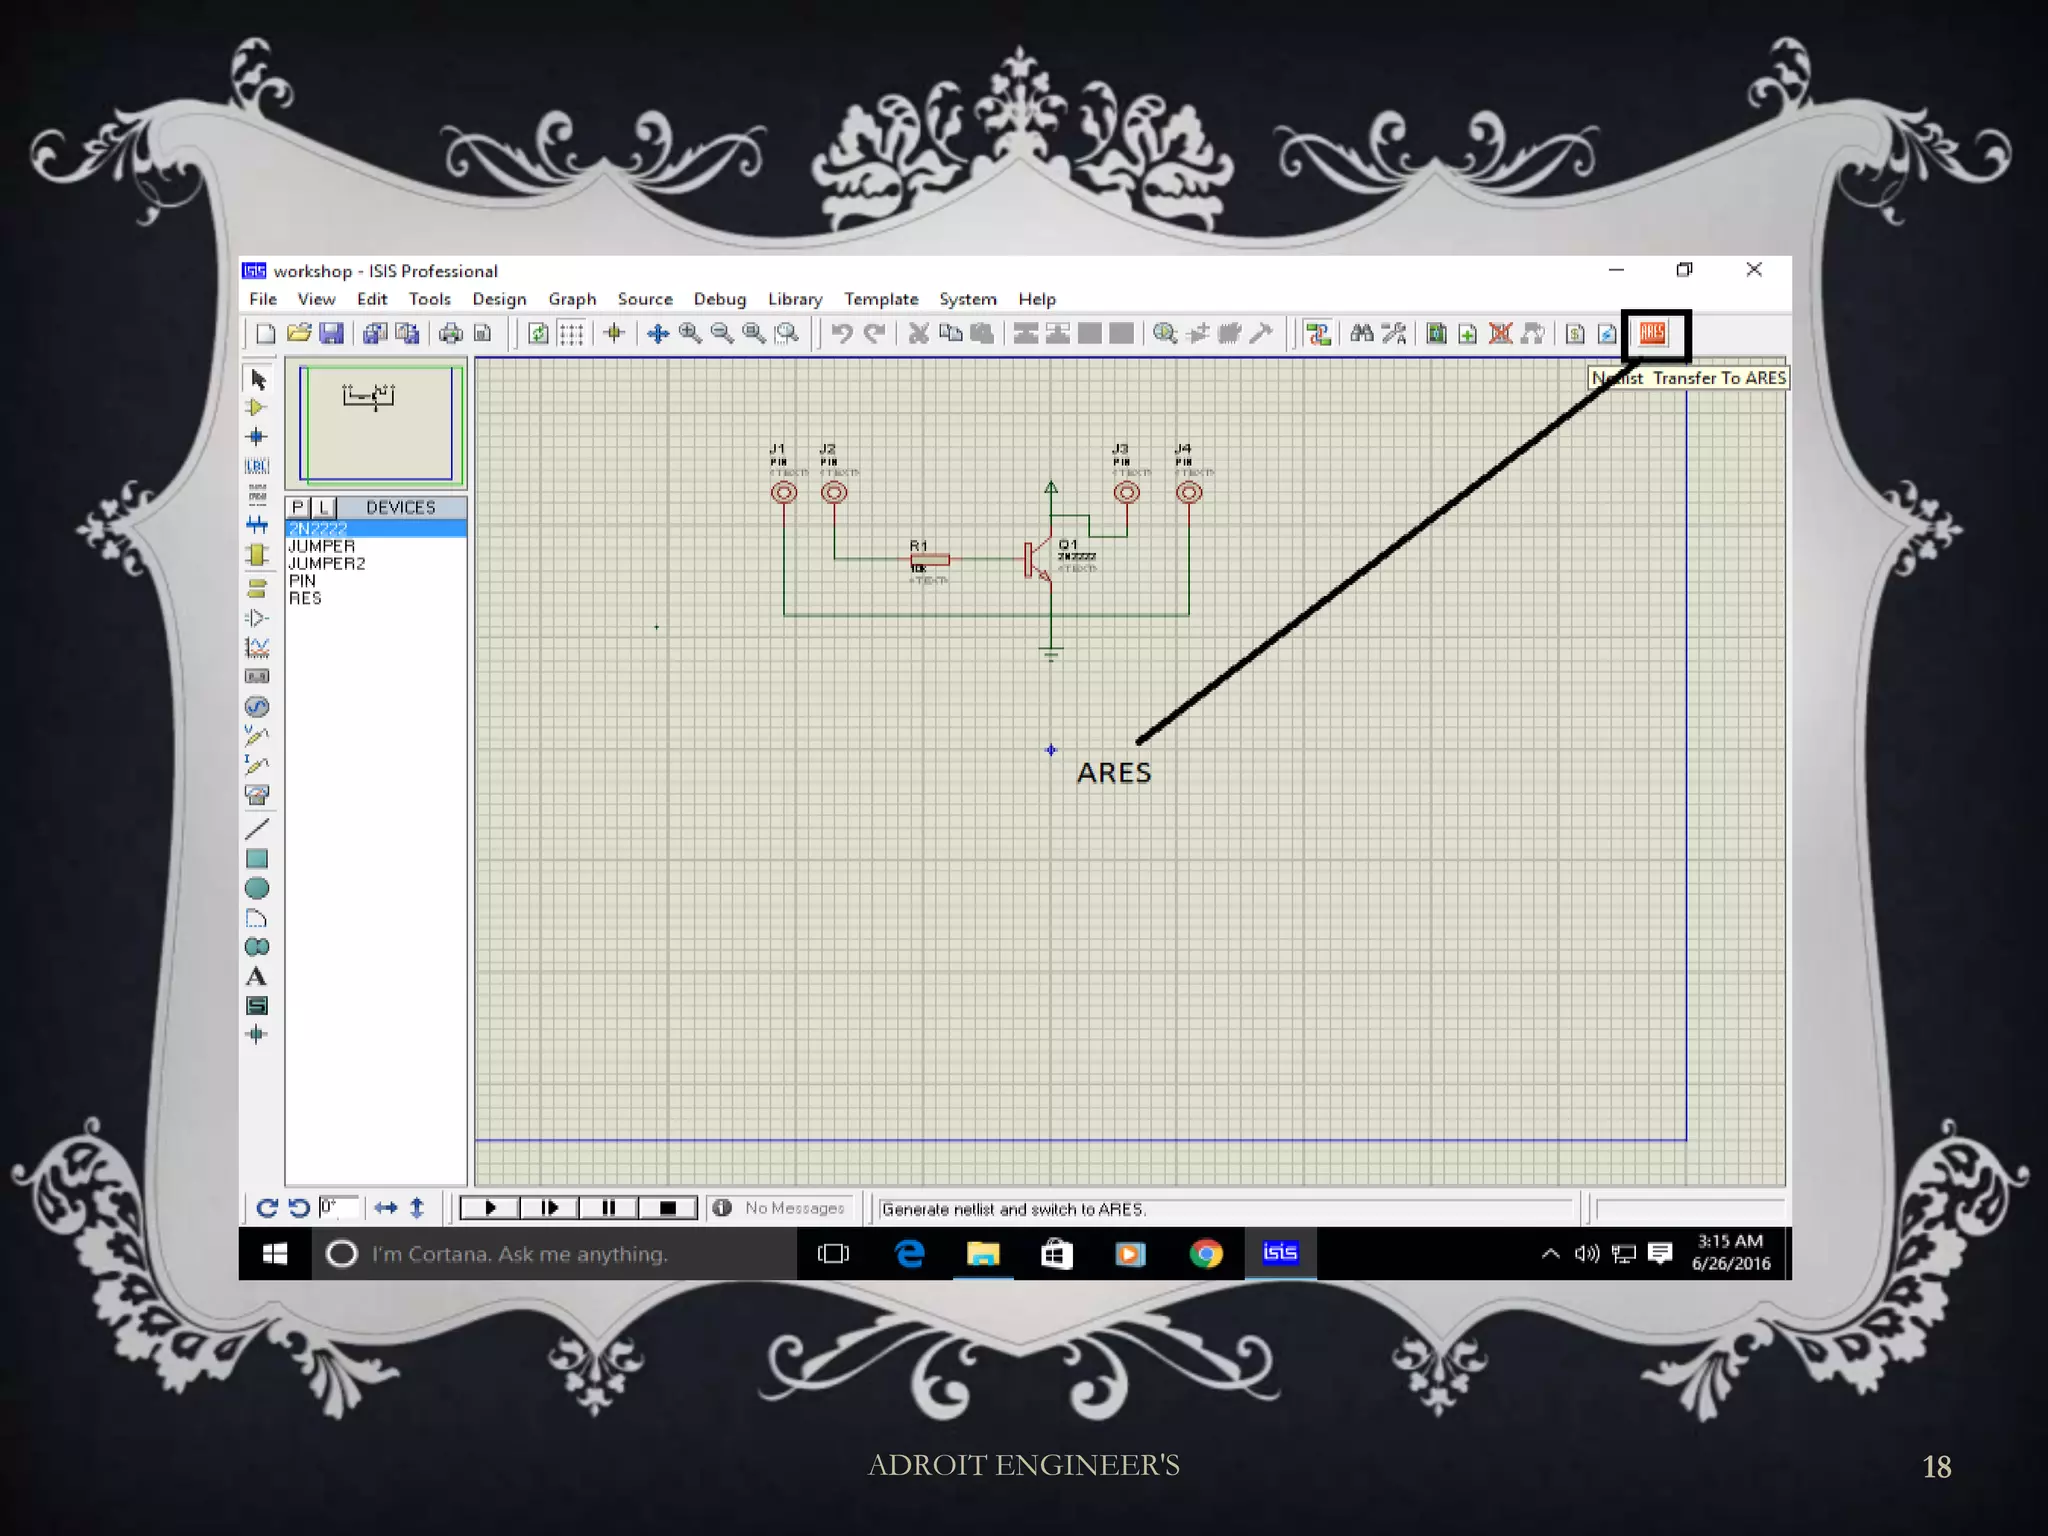Select the 2D circle graphics tool
Image resolution: width=2048 pixels, height=1536 pixels.
pos(256,888)
